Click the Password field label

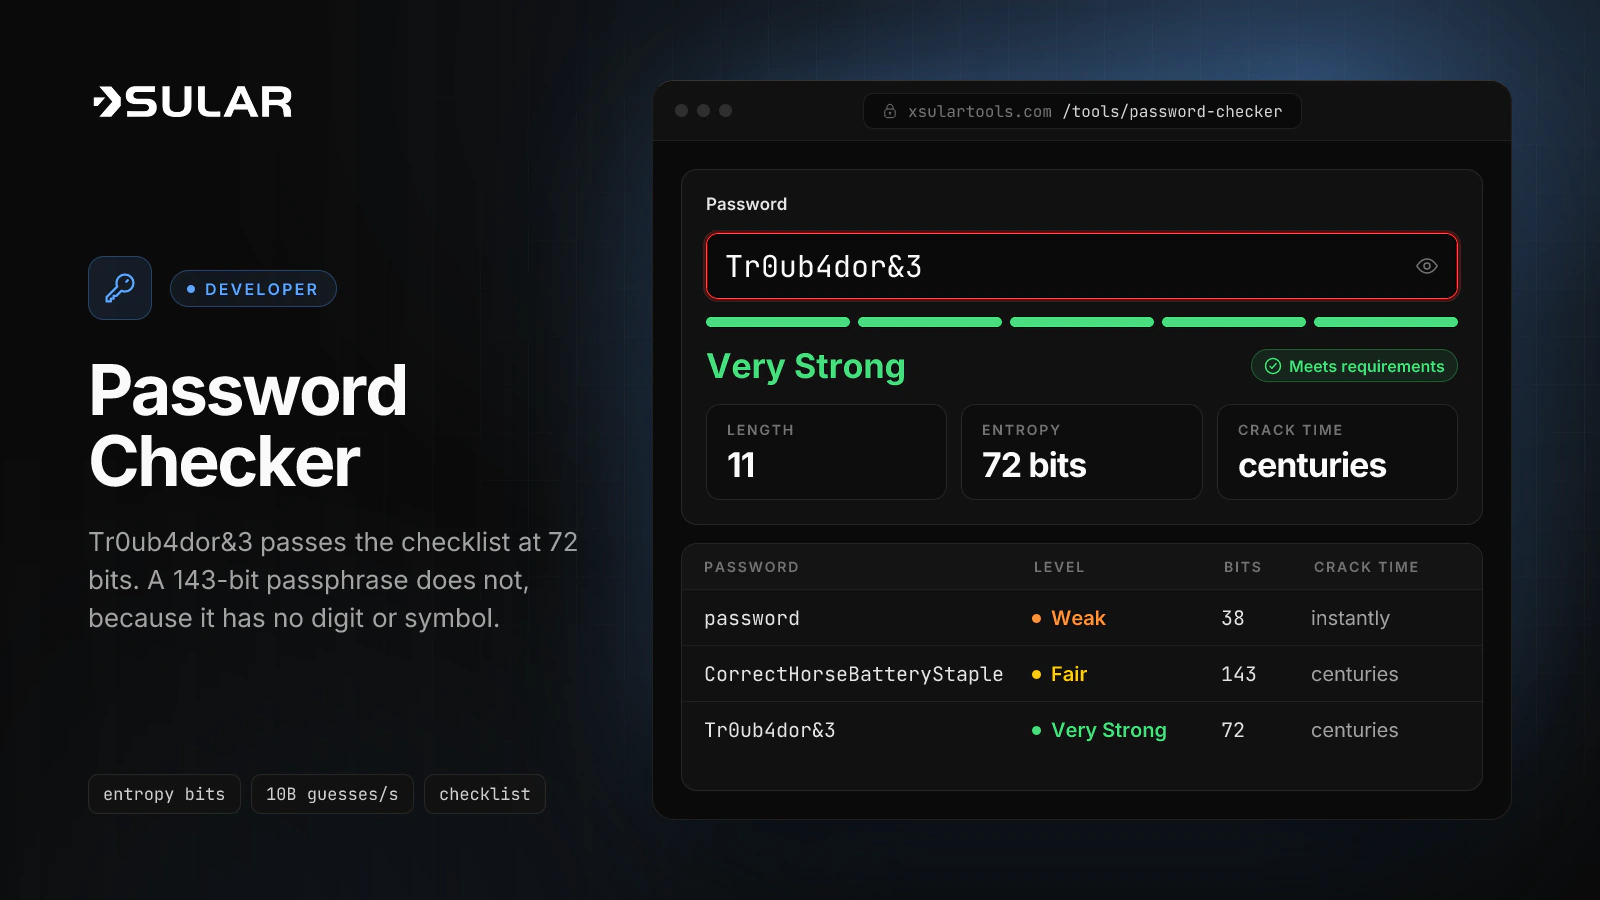tap(746, 204)
